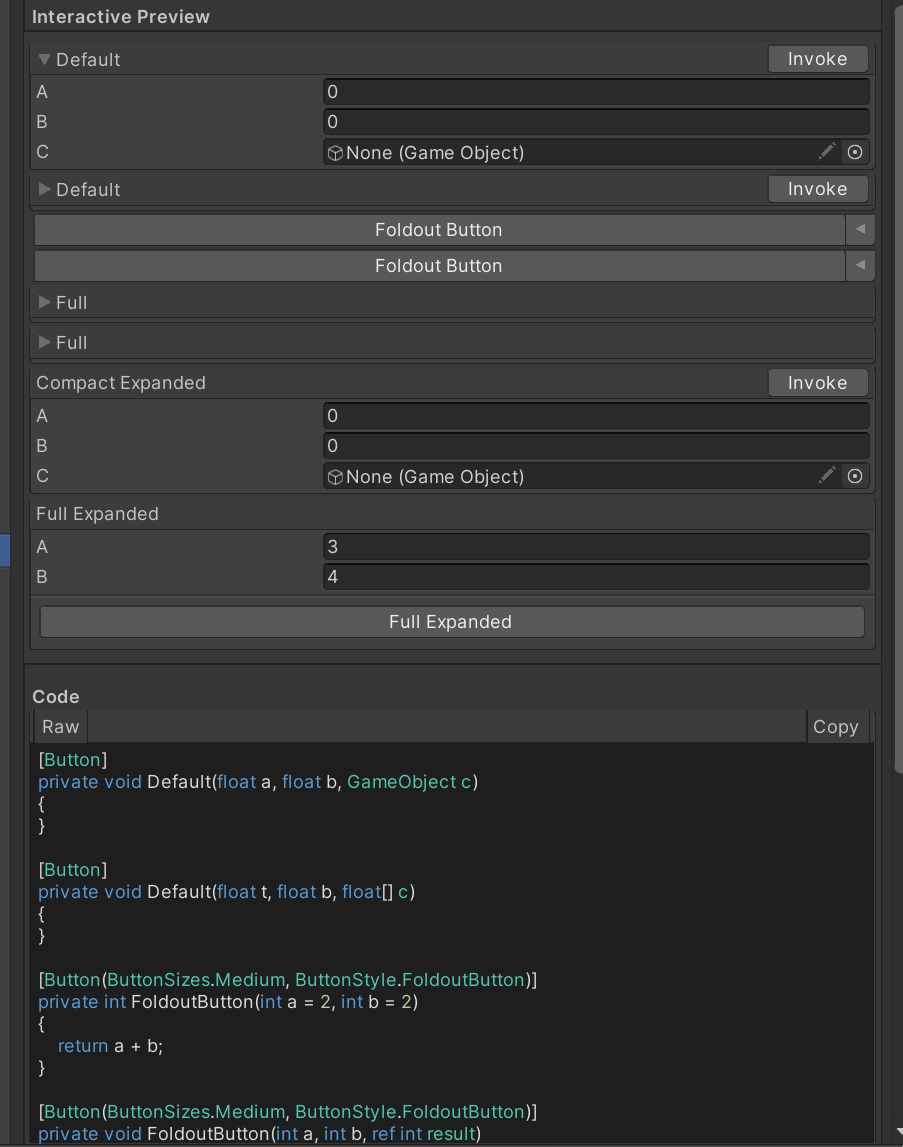Click pencil icon in Compact Expanded GameObject slot
The width and height of the screenshot is (903, 1147).
pos(826,476)
